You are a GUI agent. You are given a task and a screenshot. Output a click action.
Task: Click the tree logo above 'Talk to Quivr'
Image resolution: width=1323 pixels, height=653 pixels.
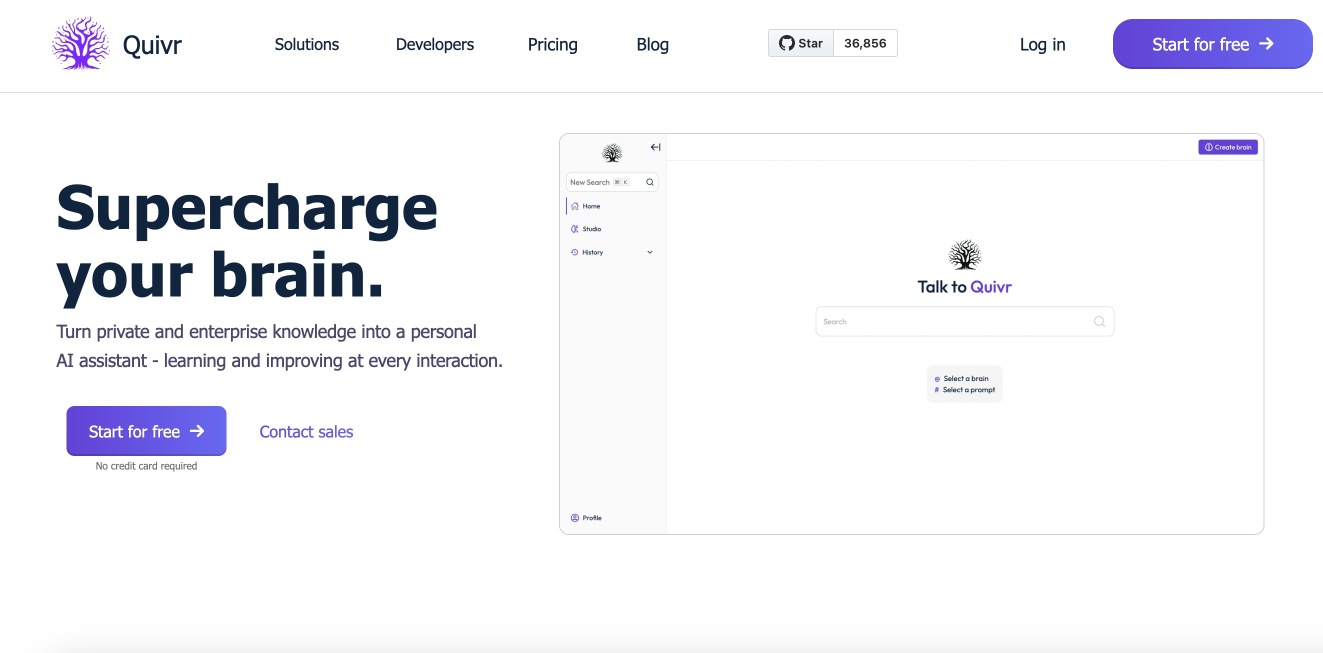tap(965, 255)
